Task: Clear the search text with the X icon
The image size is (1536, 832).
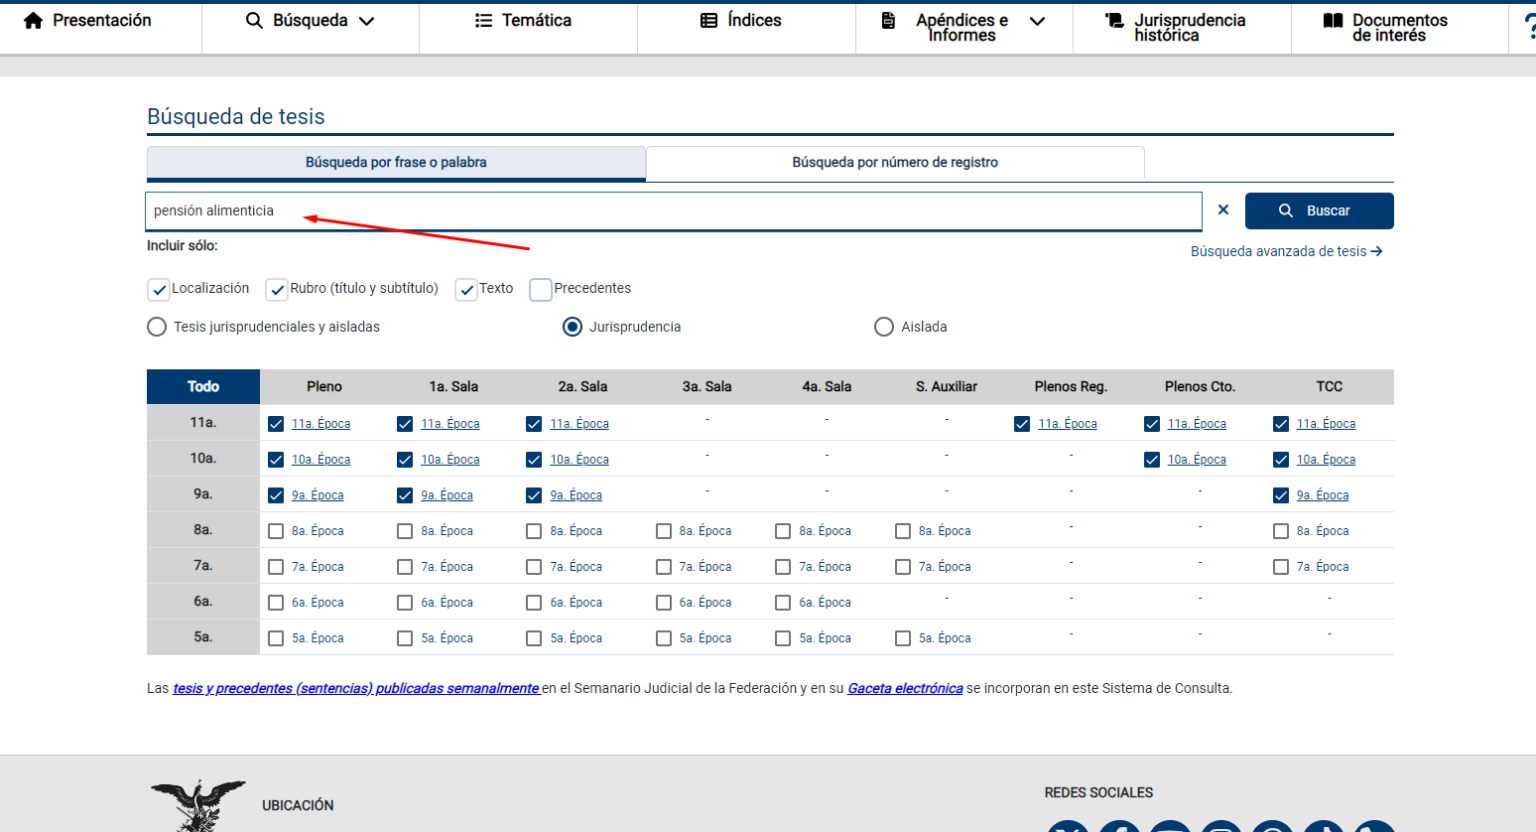Action: [x=1223, y=210]
